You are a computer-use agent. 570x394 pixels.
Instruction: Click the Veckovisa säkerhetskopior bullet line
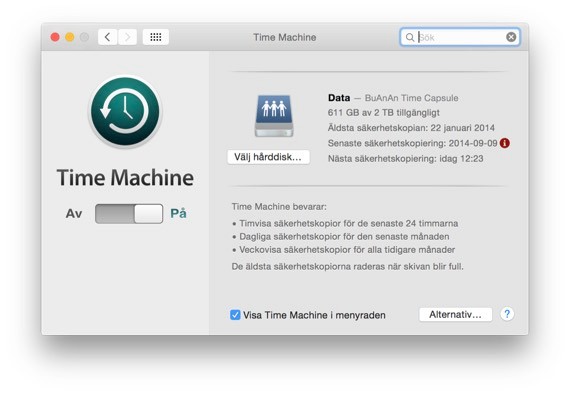[344, 250]
